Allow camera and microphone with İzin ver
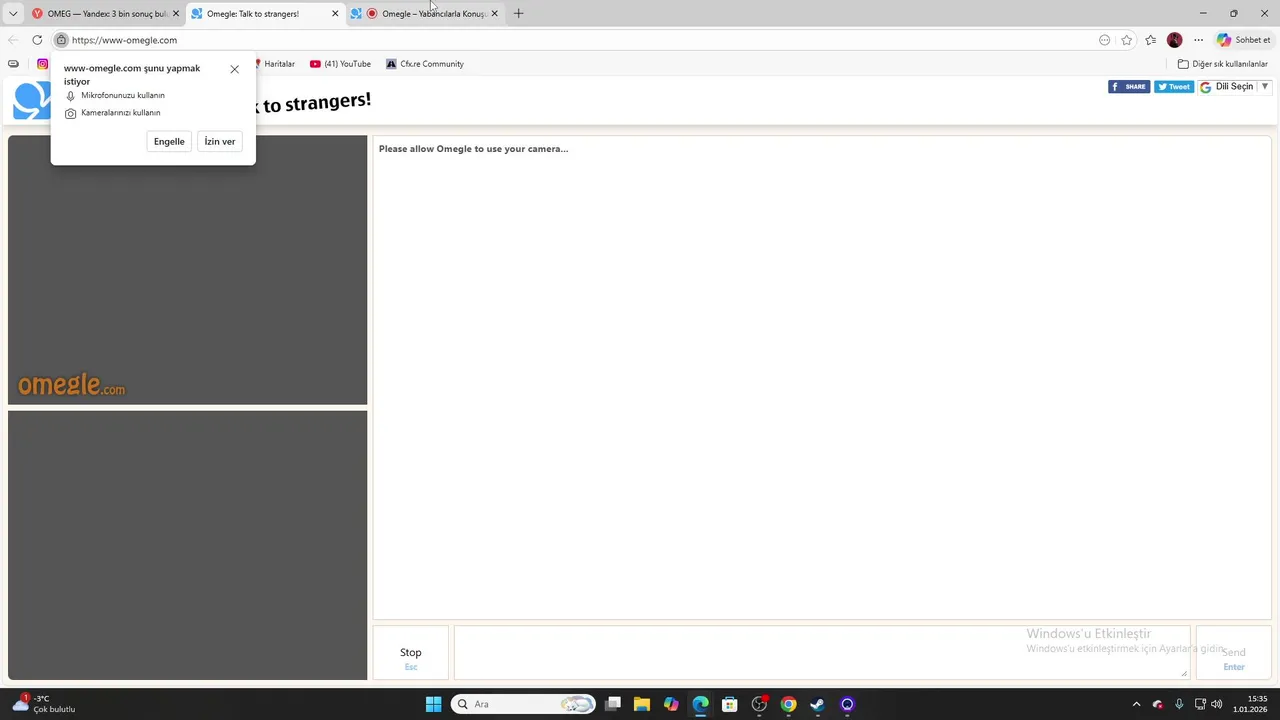1280x720 pixels. click(219, 142)
